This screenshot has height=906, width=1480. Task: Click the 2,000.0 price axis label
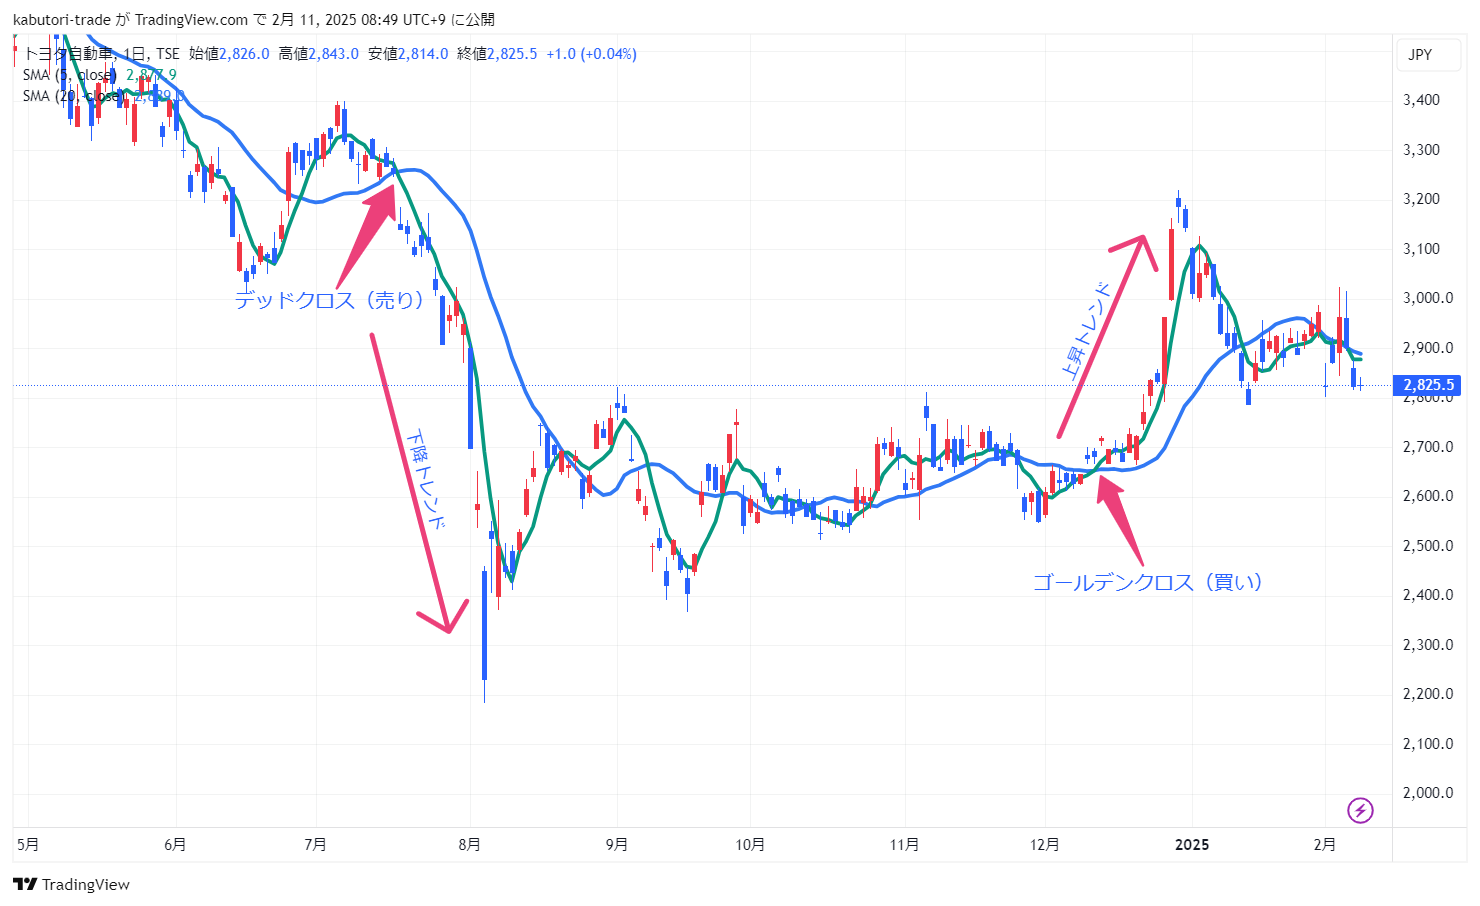(1428, 793)
